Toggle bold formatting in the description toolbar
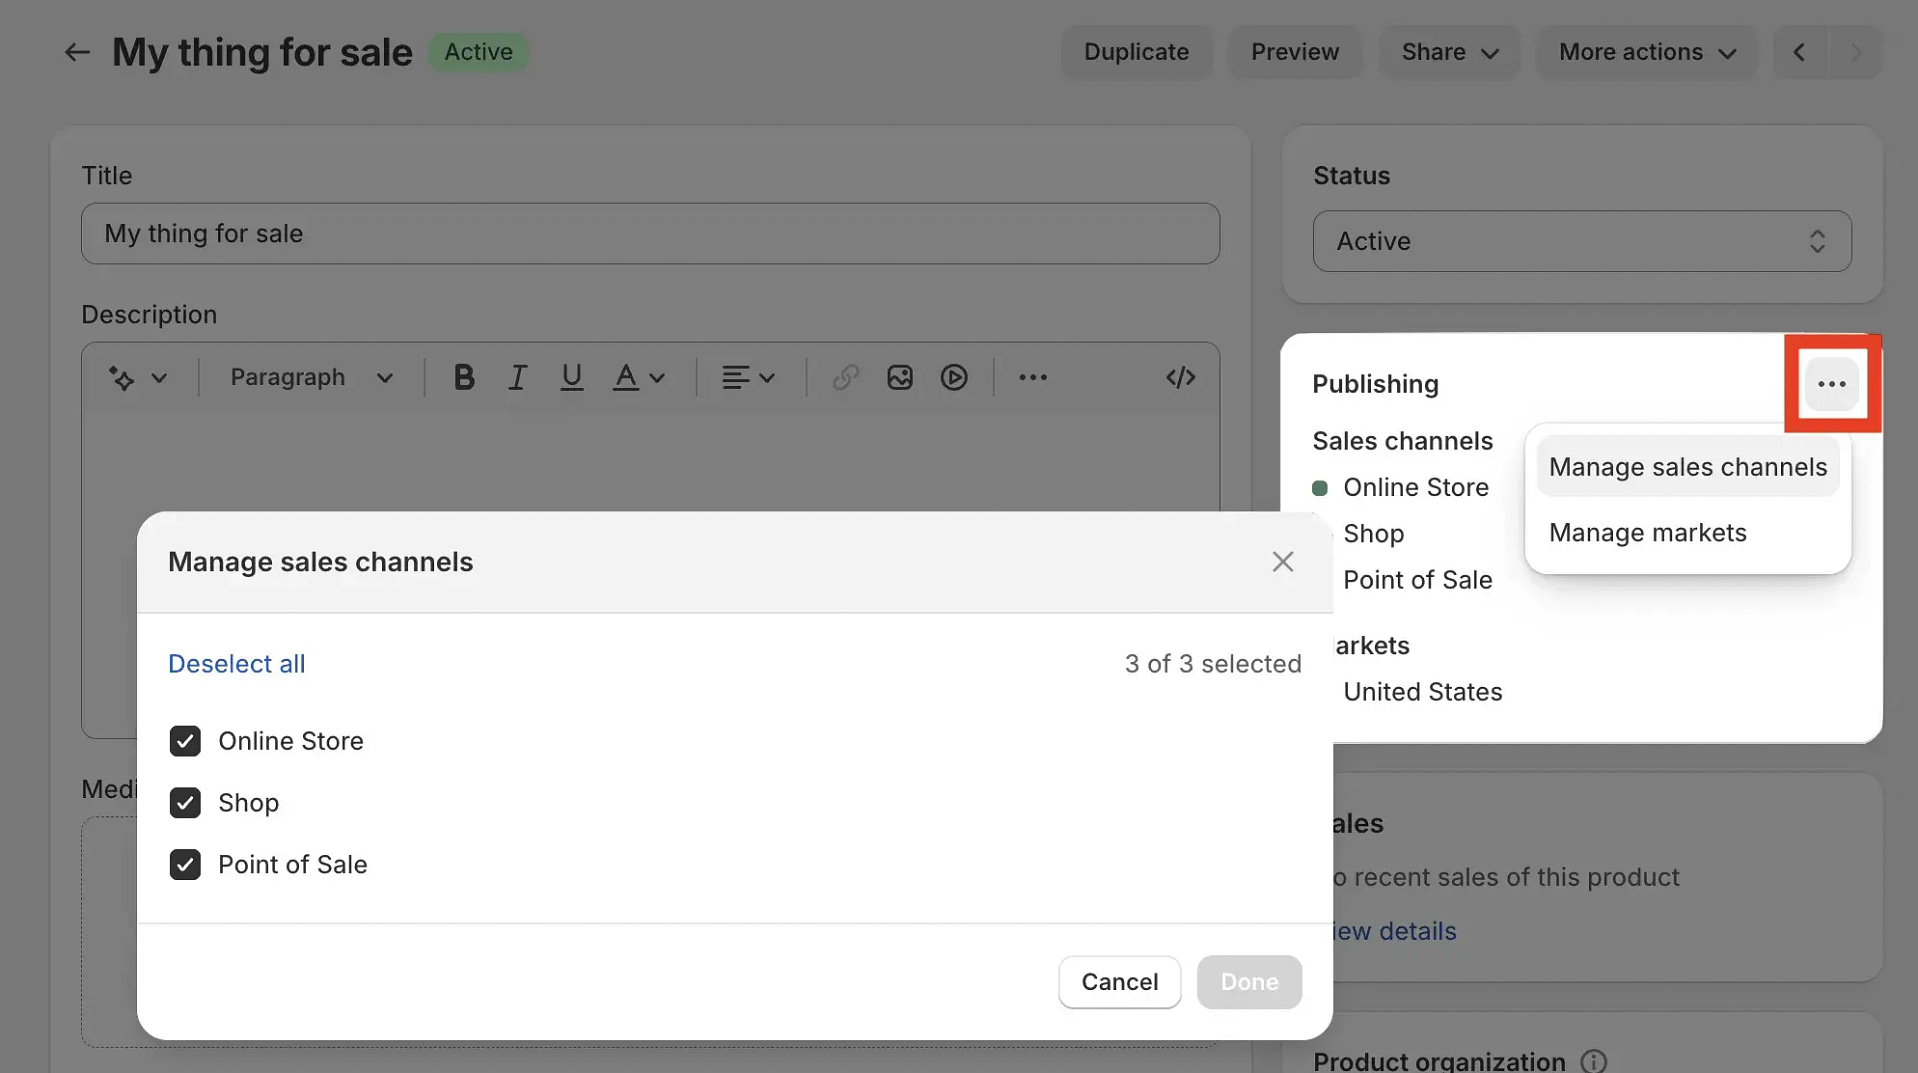The width and height of the screenshot is (1918, 1073). [x=463, y=377]
